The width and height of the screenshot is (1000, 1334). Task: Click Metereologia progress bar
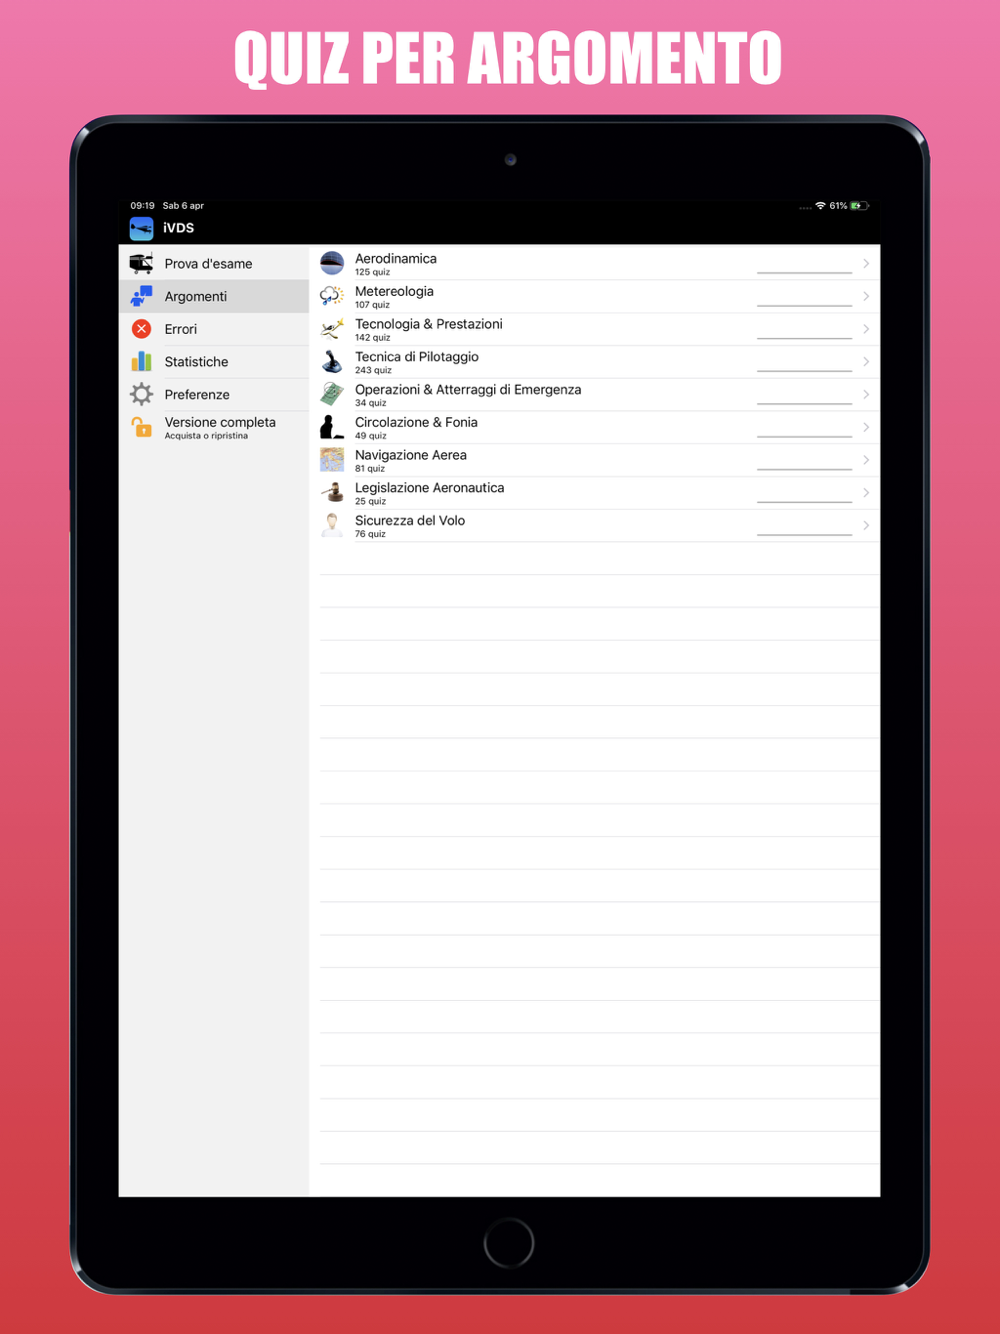point(804,305)
